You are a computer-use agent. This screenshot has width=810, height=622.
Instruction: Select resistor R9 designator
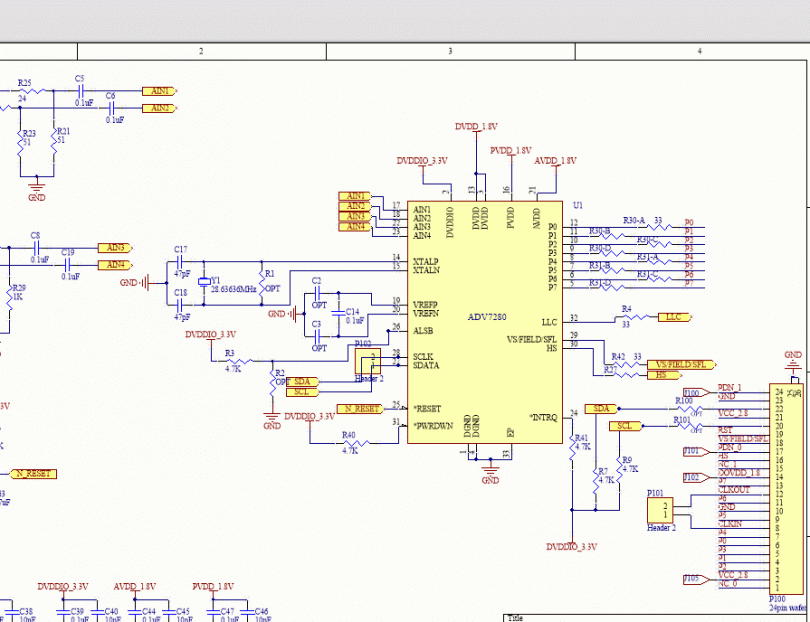coord(627,460)
